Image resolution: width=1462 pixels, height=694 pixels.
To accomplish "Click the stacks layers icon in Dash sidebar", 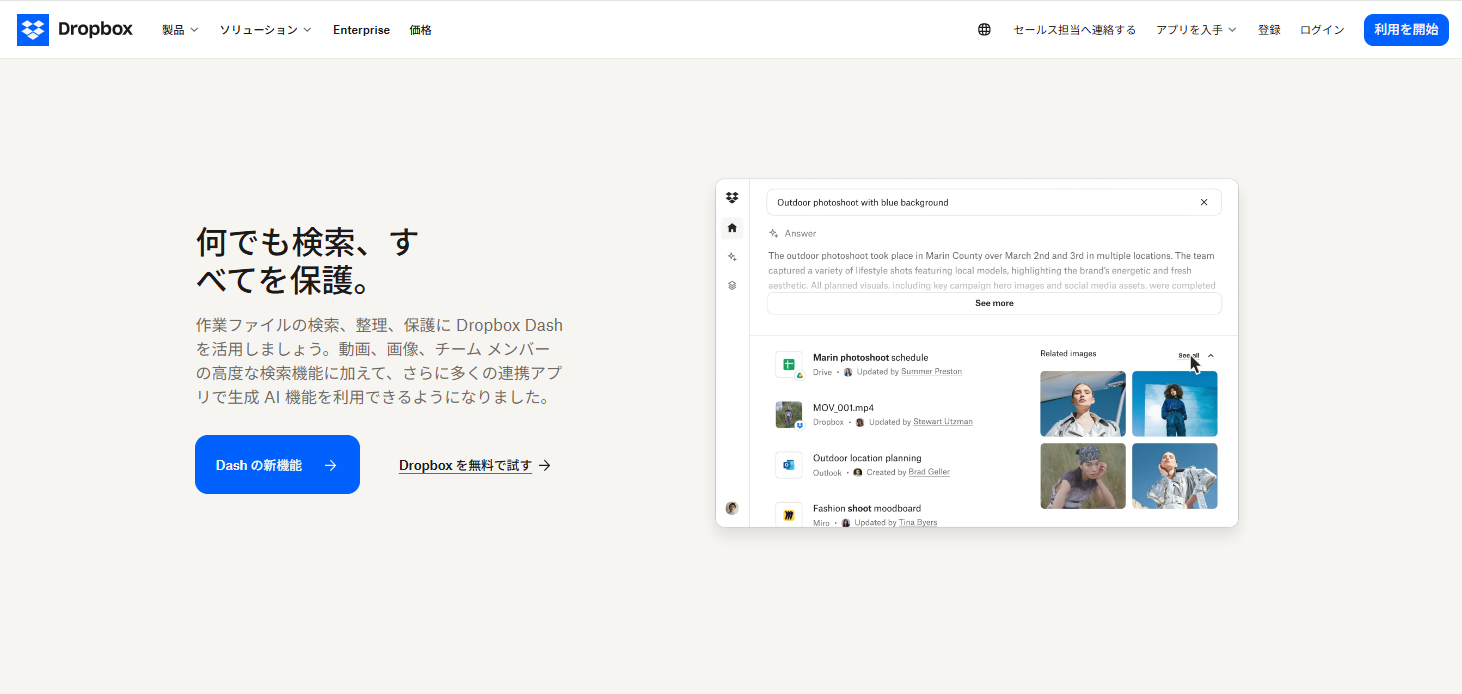I will pos(732,285).
